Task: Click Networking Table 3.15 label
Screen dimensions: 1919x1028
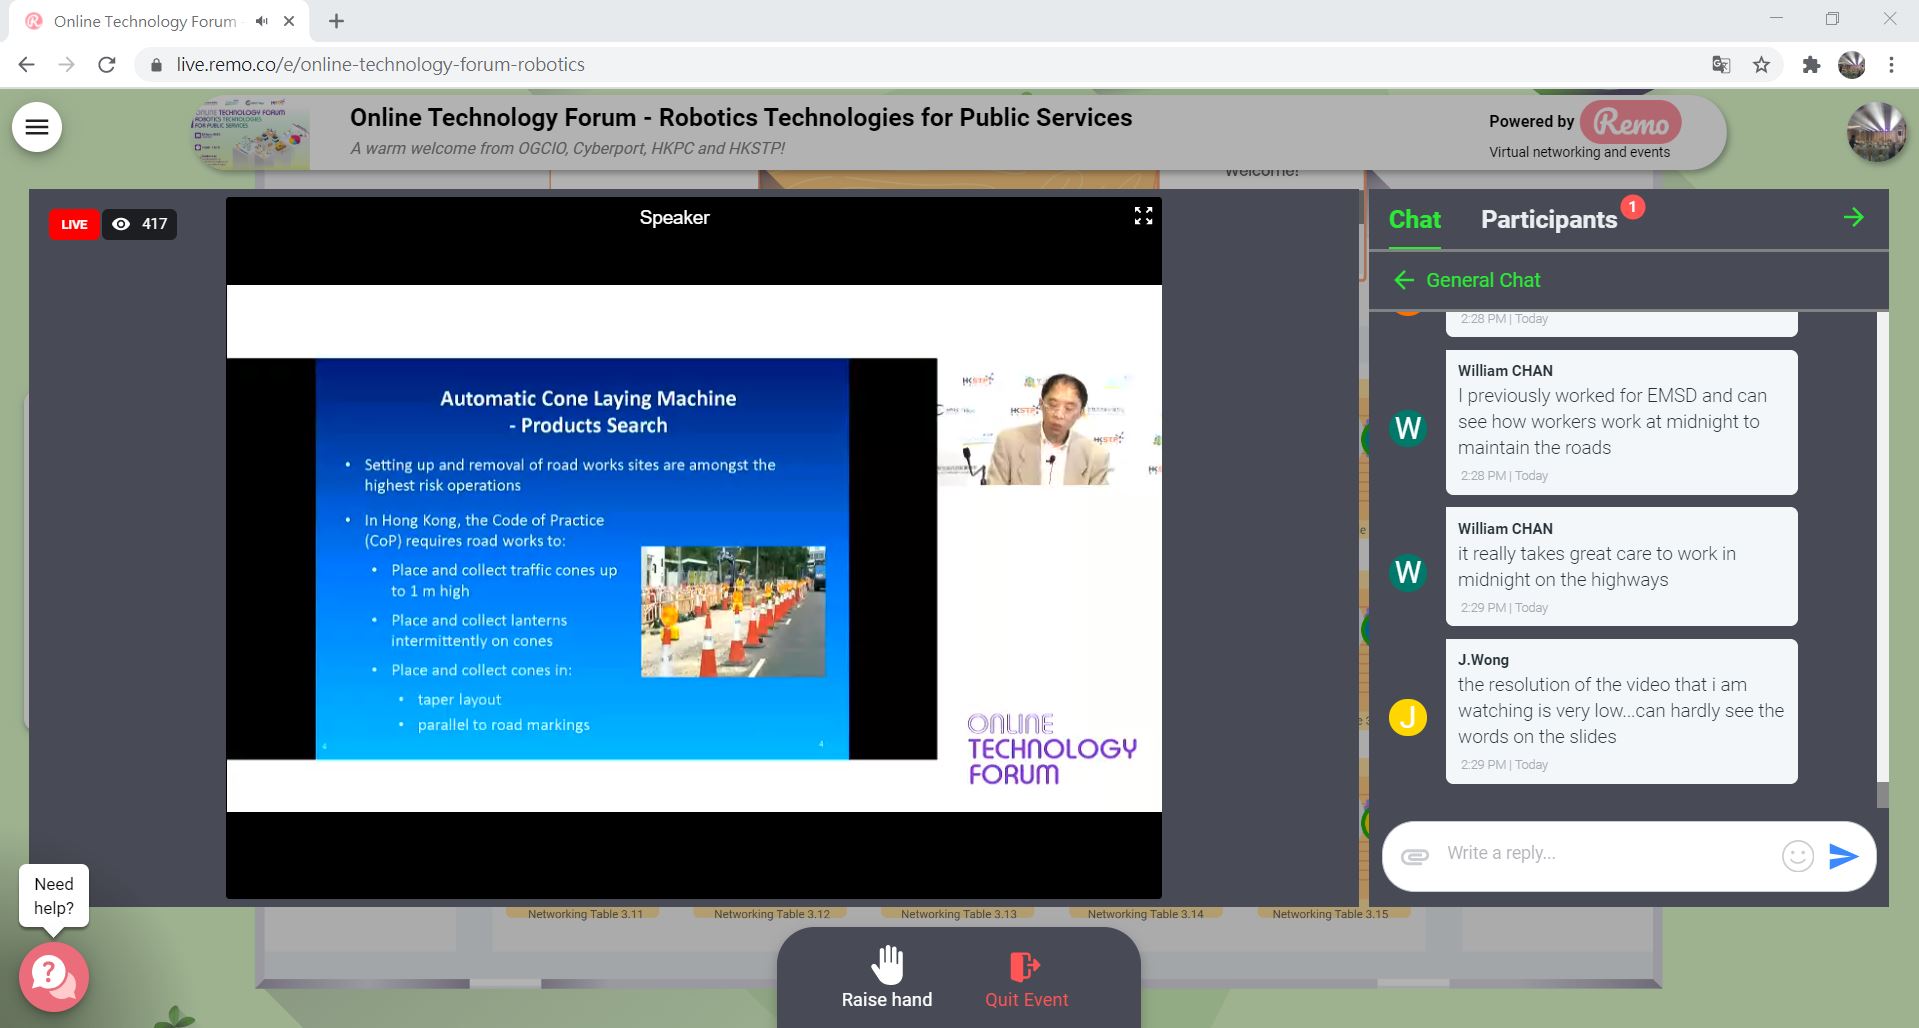Action: (x=1330, y=913)
